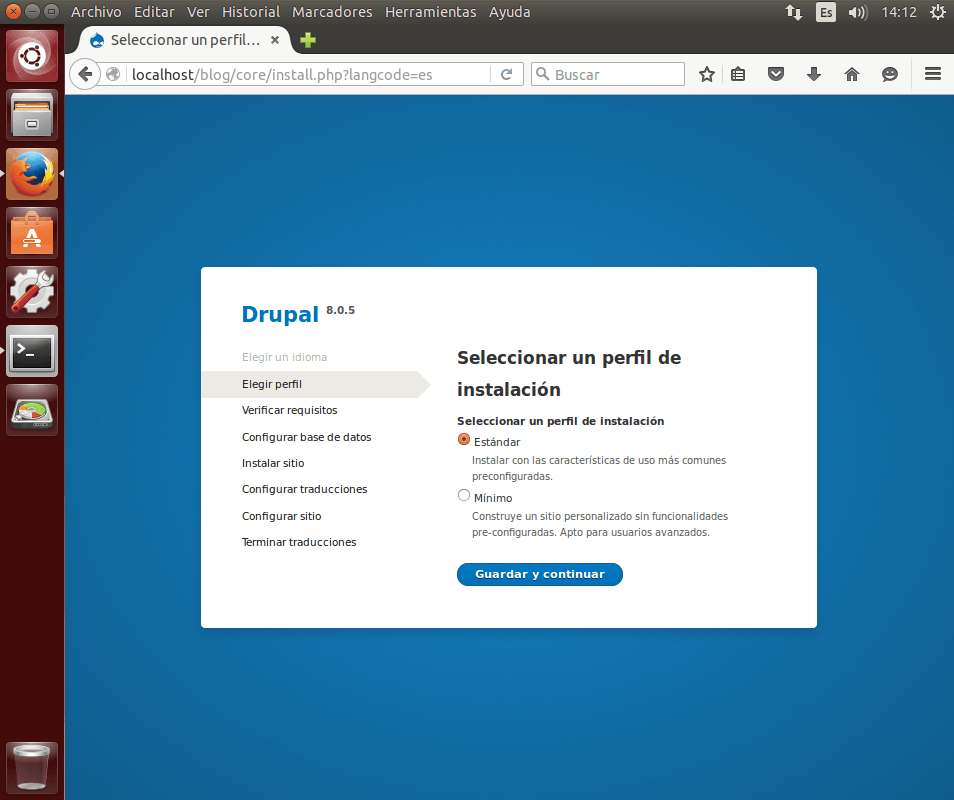Close the 'Seleccionar un perfil' tab
Screen dimensions: 954x800
[x=275, y=40]
